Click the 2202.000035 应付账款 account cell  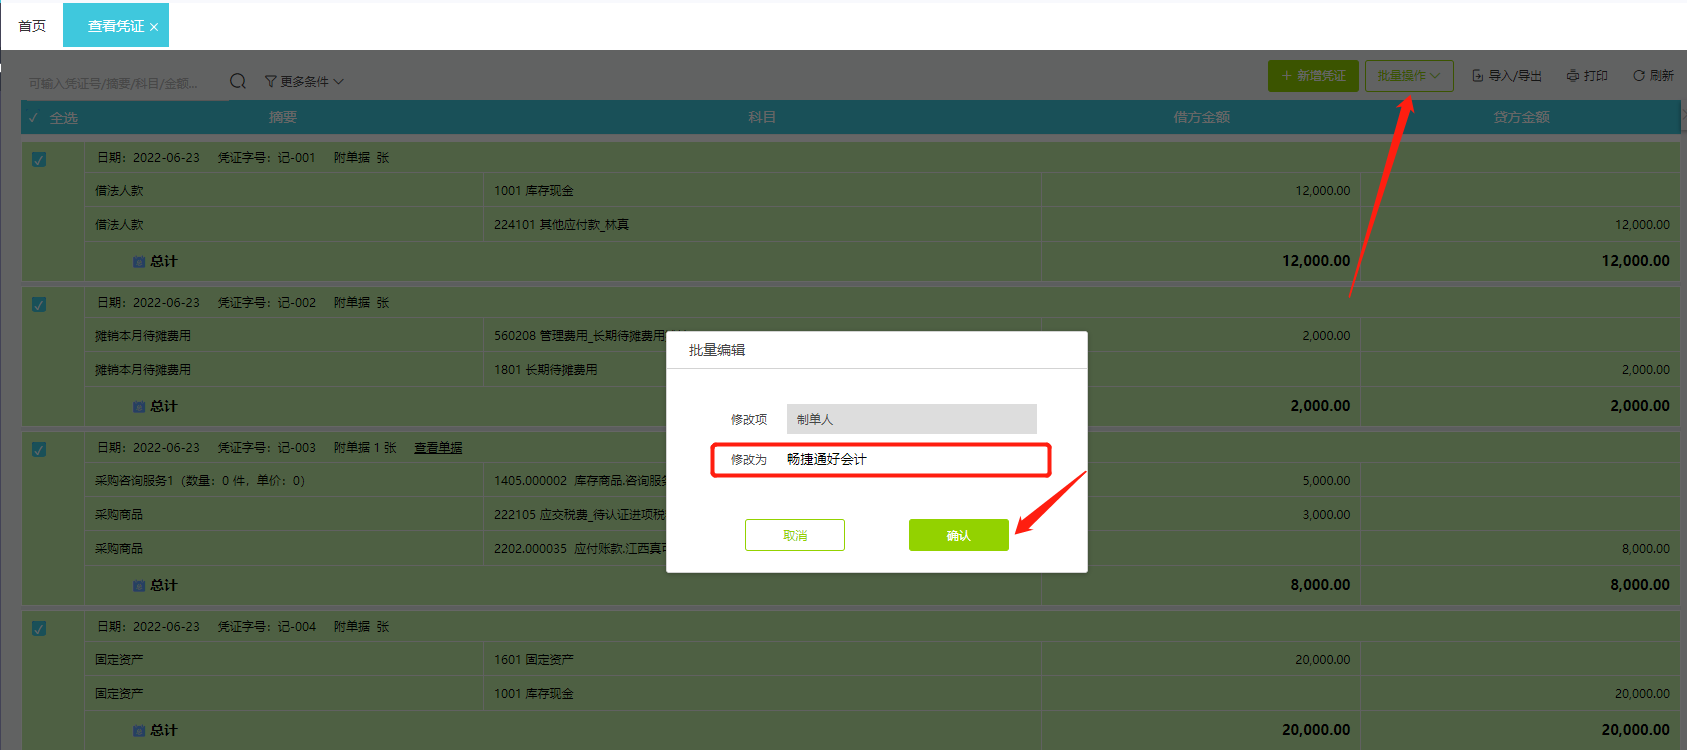coord(580,549)
